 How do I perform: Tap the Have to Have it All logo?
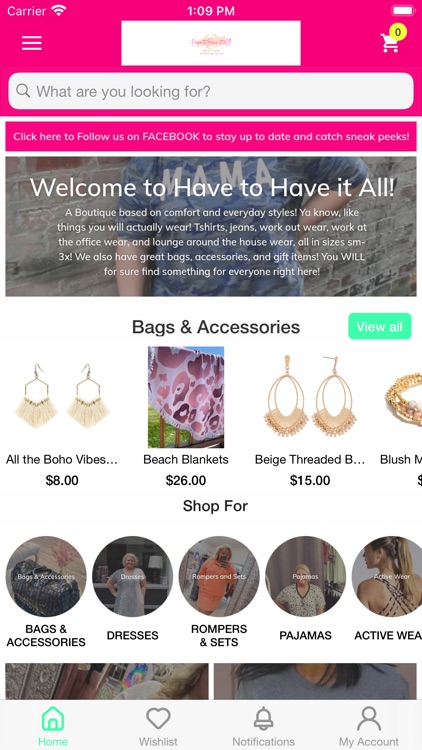coord(211,43)
